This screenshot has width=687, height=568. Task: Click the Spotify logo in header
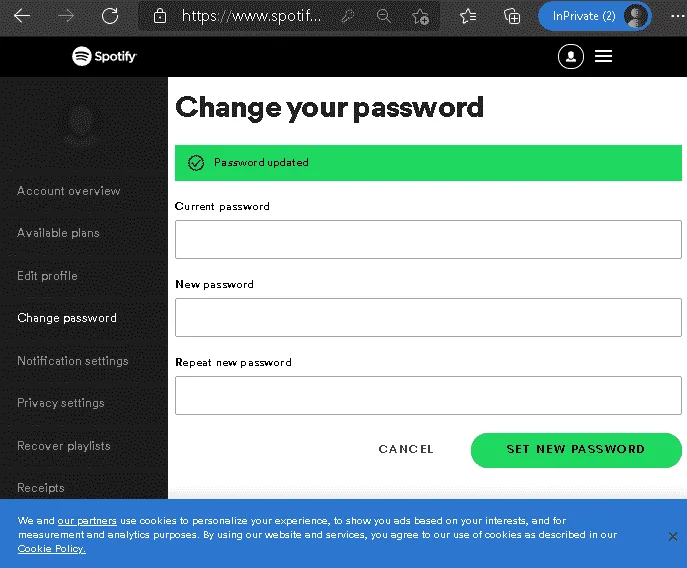click(104, 56)
